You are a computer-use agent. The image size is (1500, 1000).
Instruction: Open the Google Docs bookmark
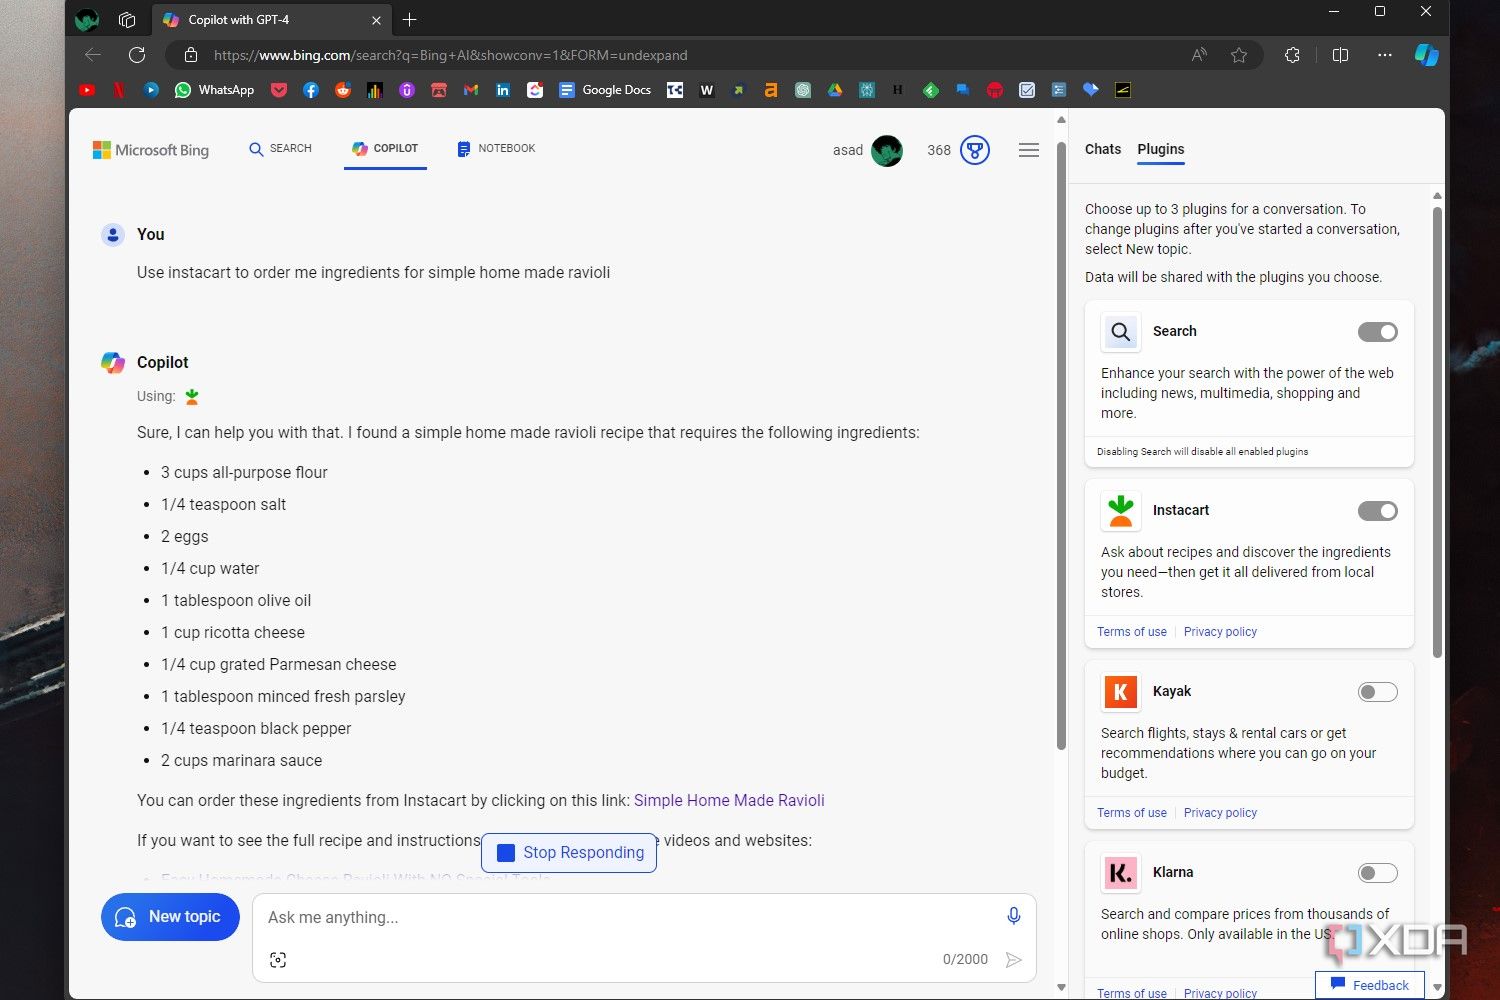click(605, 90)
